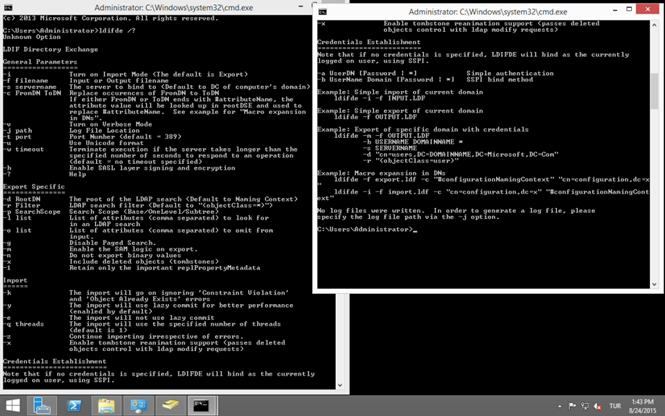Click "-a UserDN [Password | *]" text
This screenshot has height=416, width=665.
click(x=367, y=73)
